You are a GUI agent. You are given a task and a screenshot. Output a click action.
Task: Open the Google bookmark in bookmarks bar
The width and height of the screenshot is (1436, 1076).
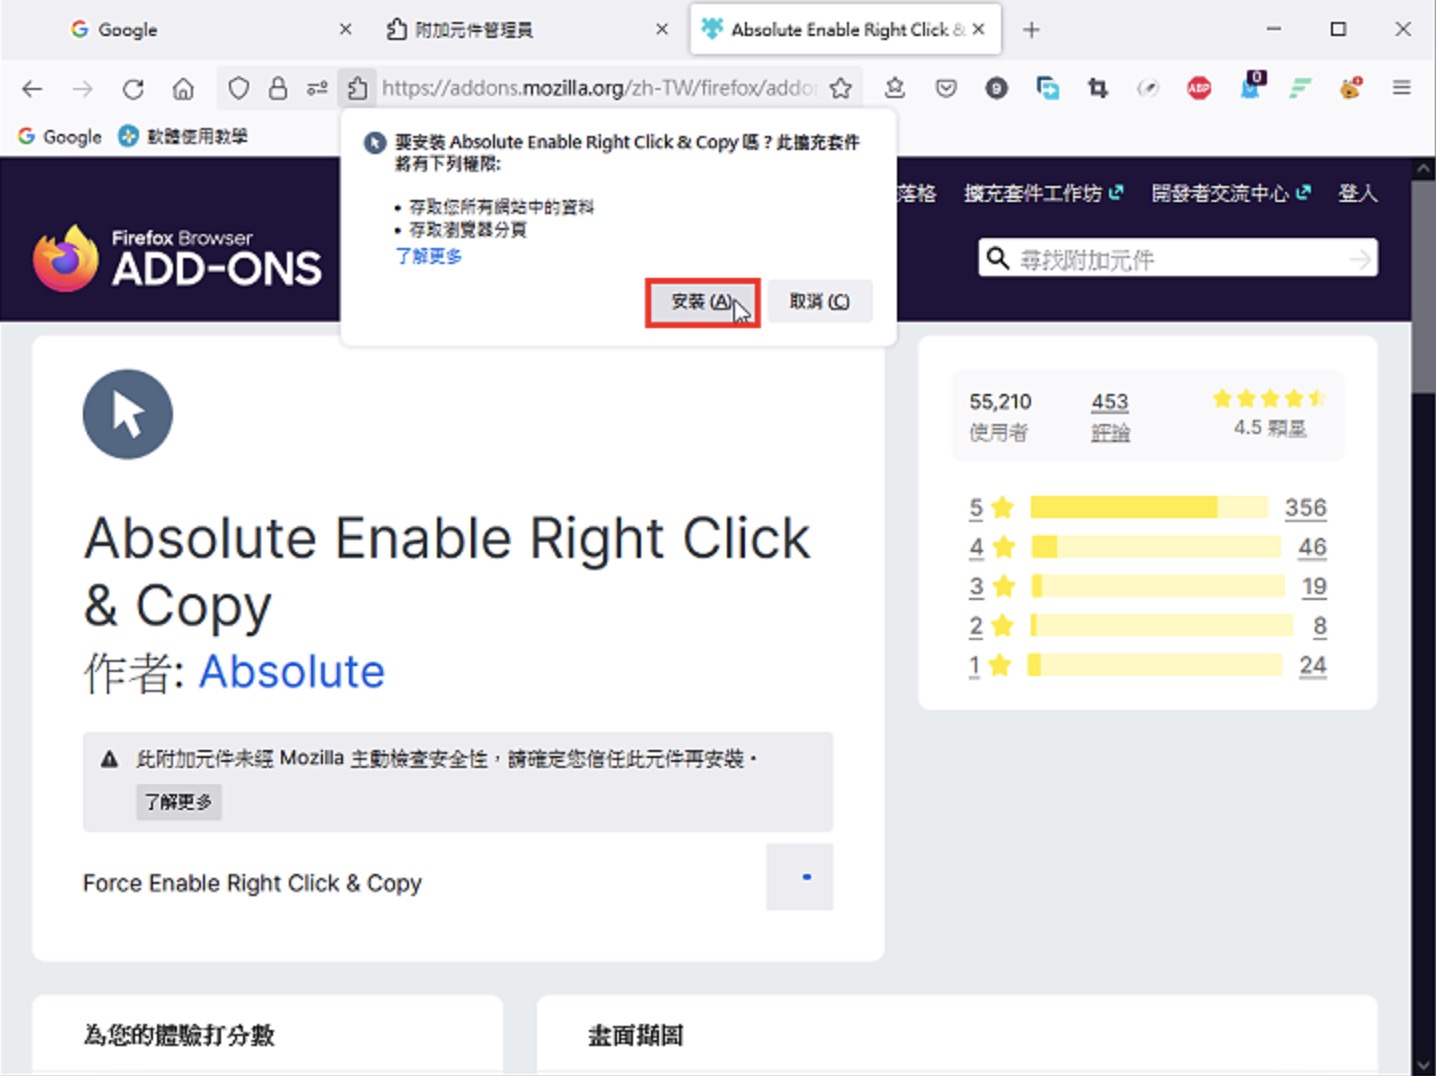coord(60,136)
